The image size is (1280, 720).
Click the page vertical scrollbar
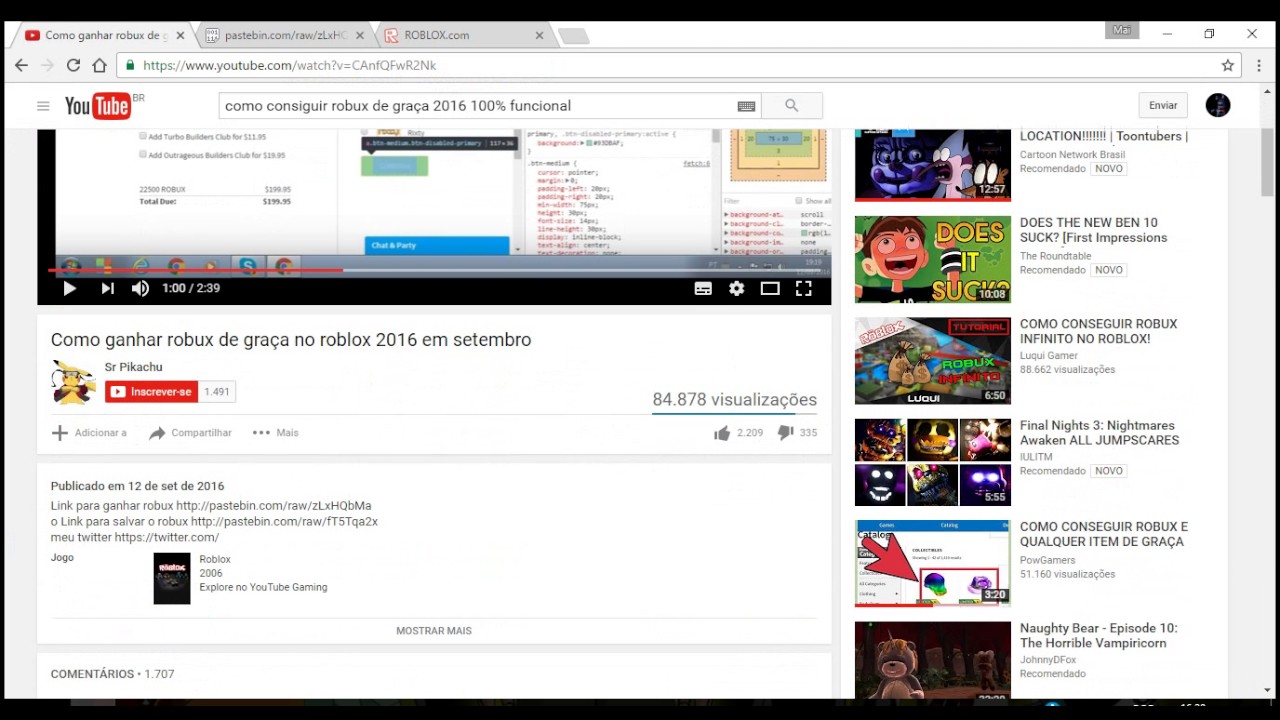coord(1267,163)
